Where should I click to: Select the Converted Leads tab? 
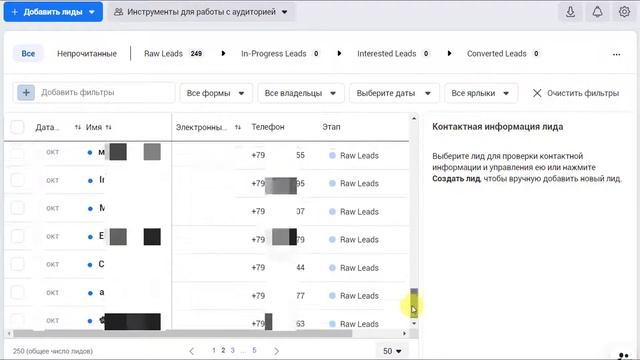click(503, 53)
